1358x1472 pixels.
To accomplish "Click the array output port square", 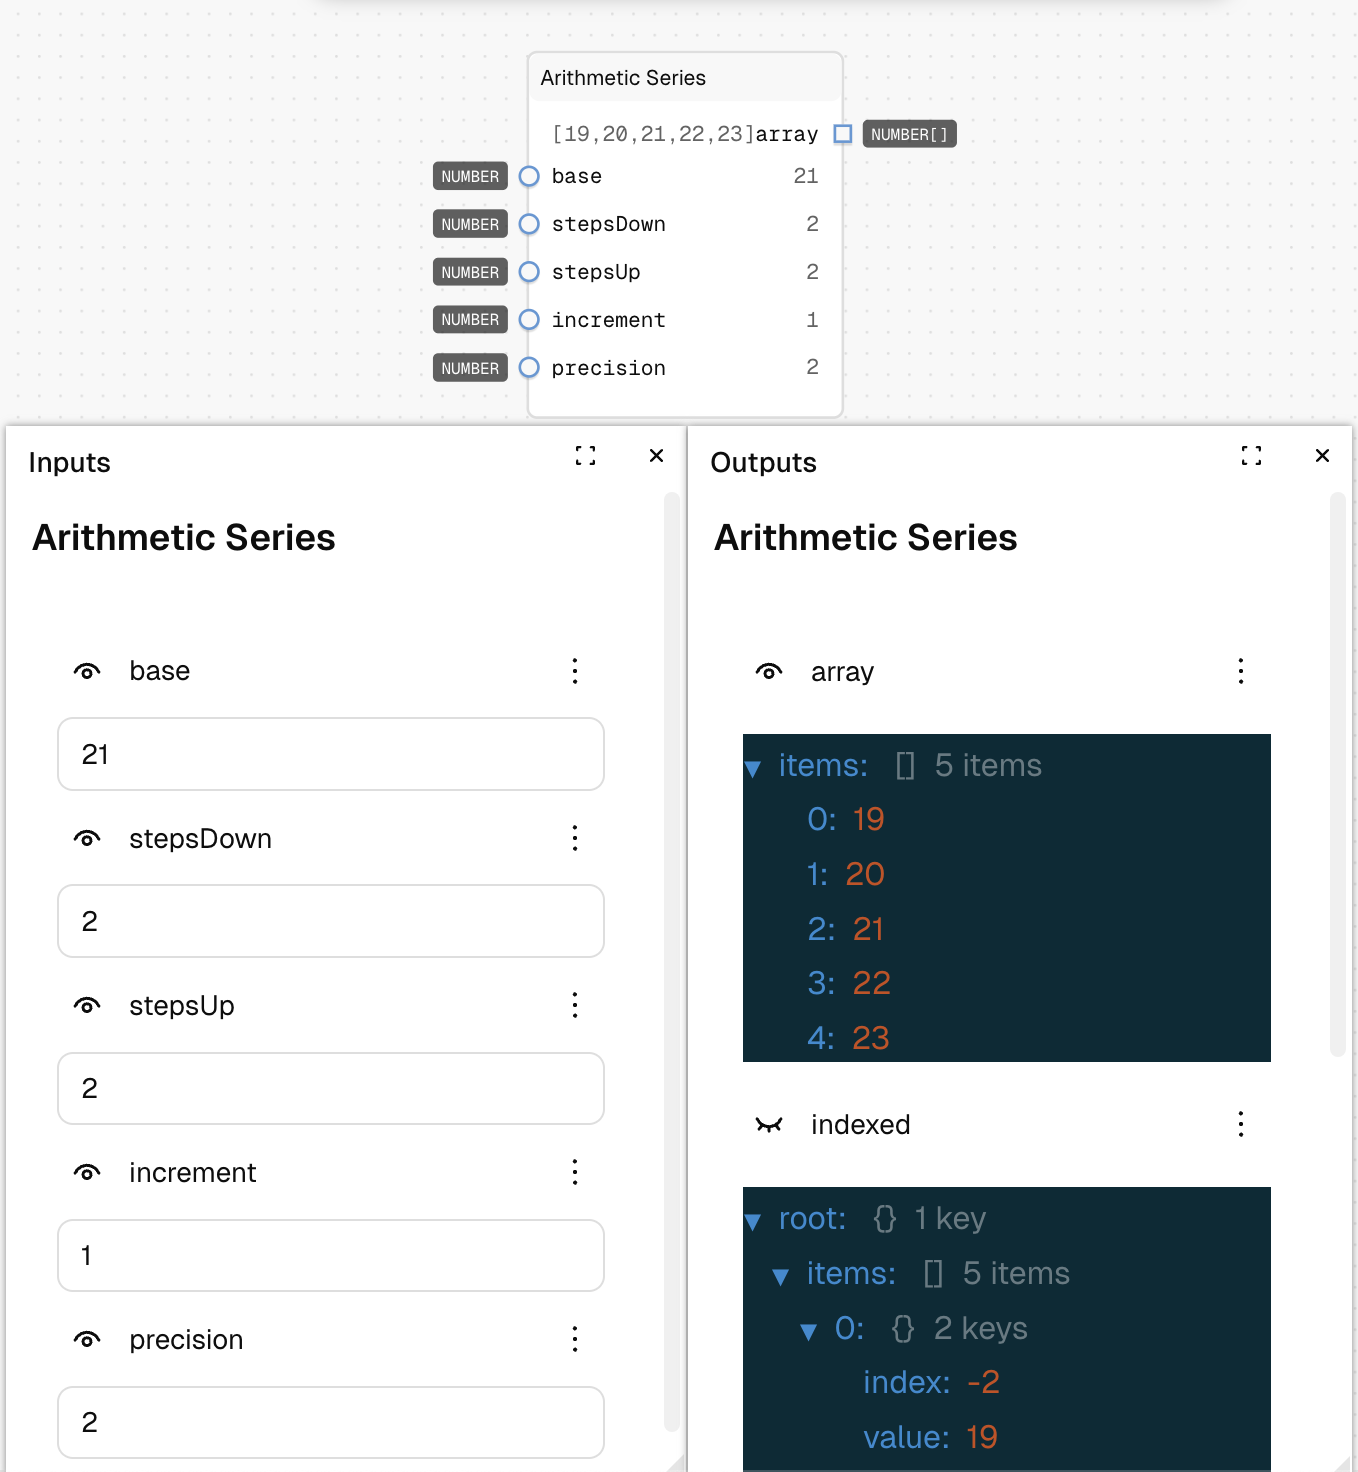I will (x=843, y=134).
